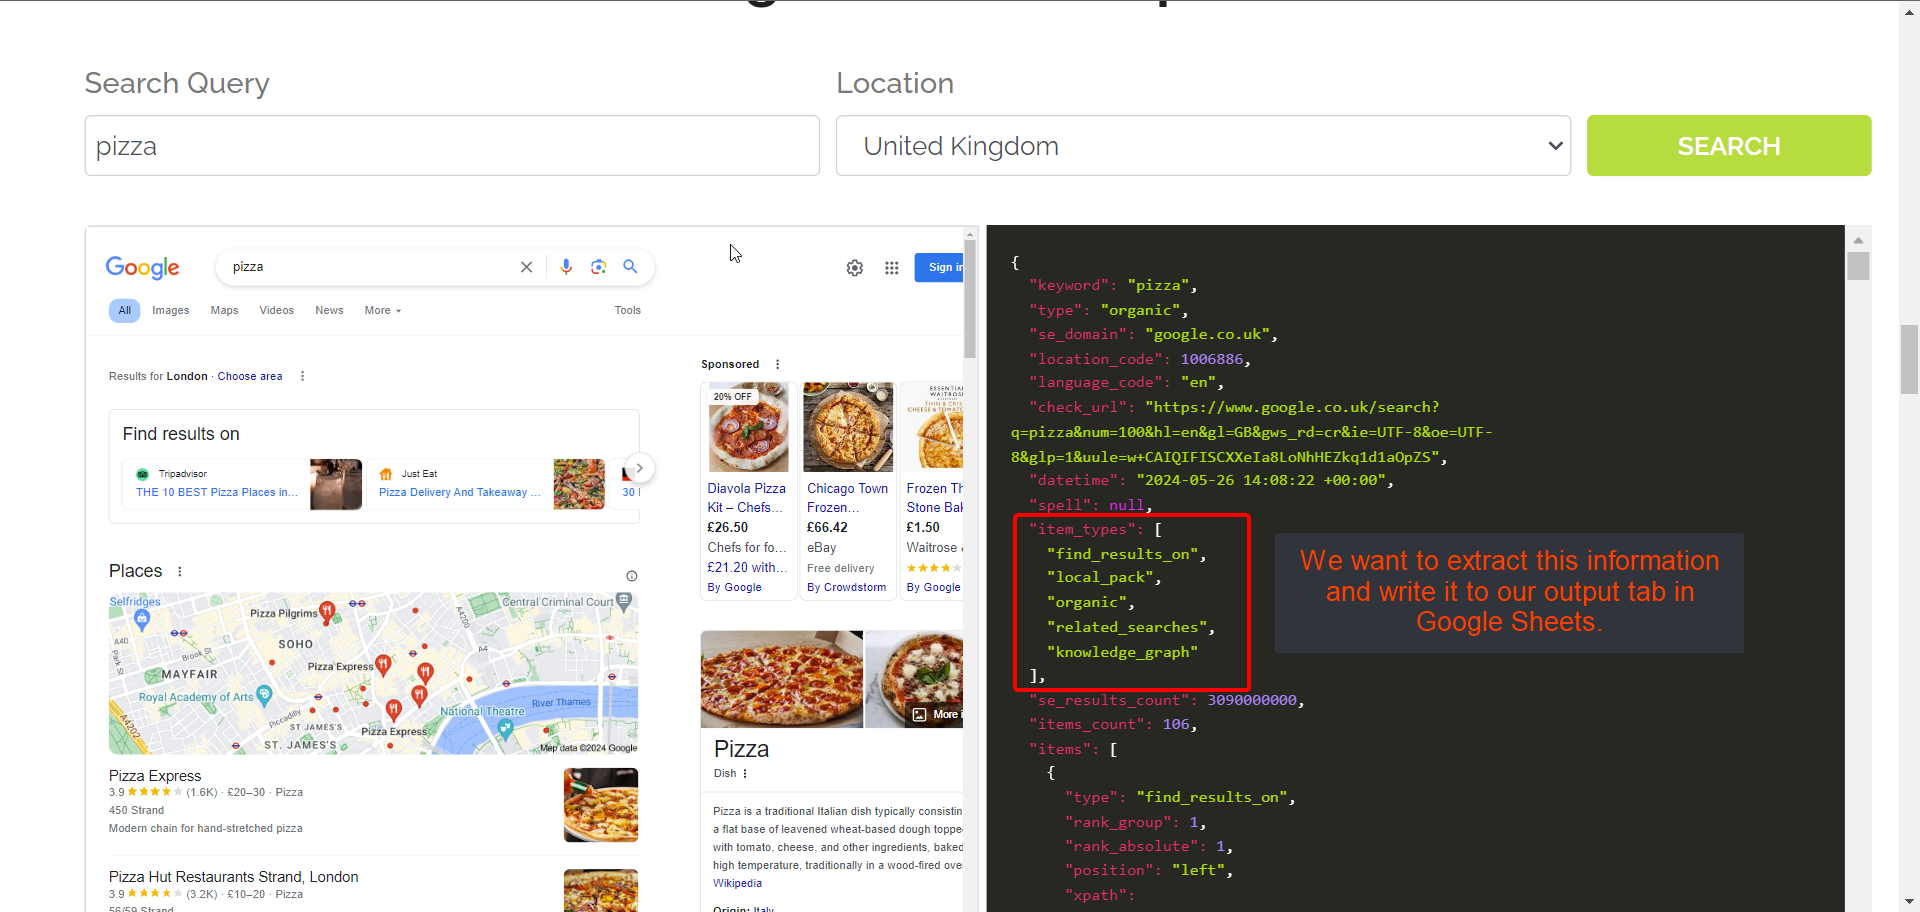The width and height of the screenshot is (1920, 912).
Task: Run search using the magnifying glass icon
Action: (630, 267)
